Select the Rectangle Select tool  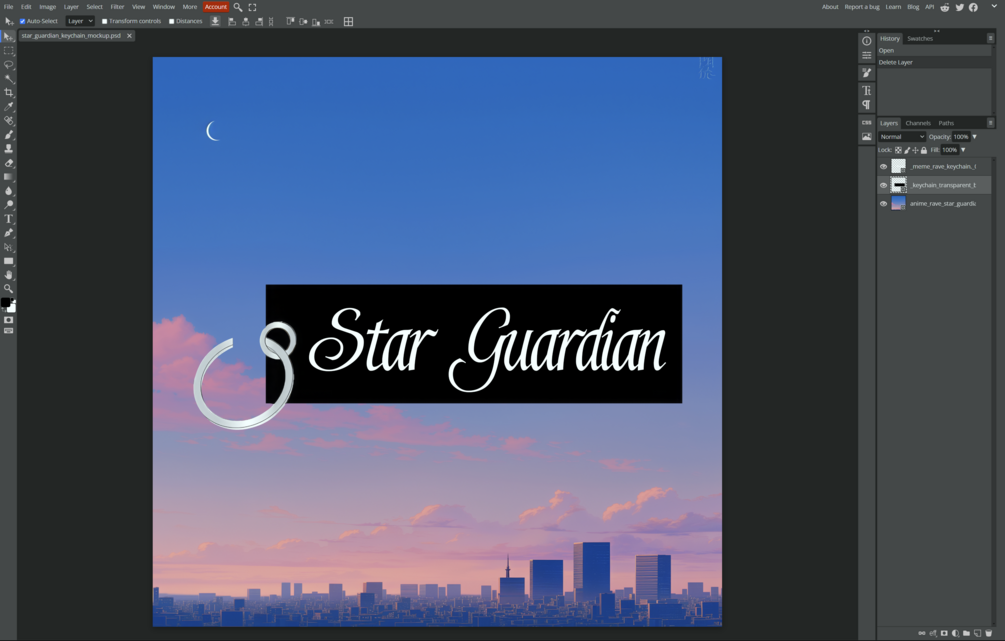point(8,51)
